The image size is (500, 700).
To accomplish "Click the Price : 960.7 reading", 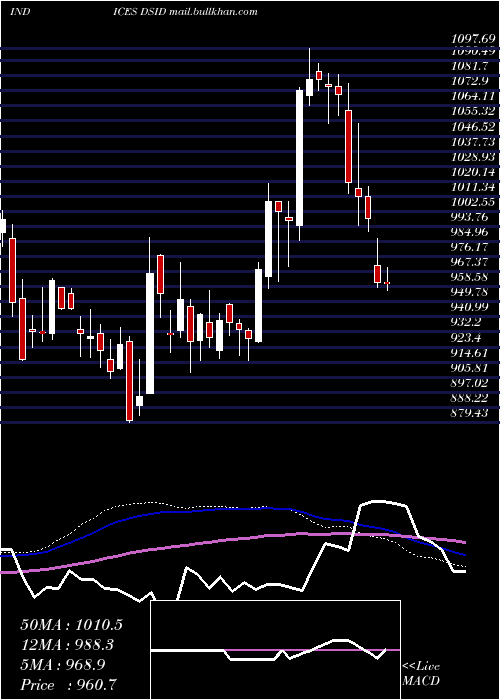I will click(70, 685).
